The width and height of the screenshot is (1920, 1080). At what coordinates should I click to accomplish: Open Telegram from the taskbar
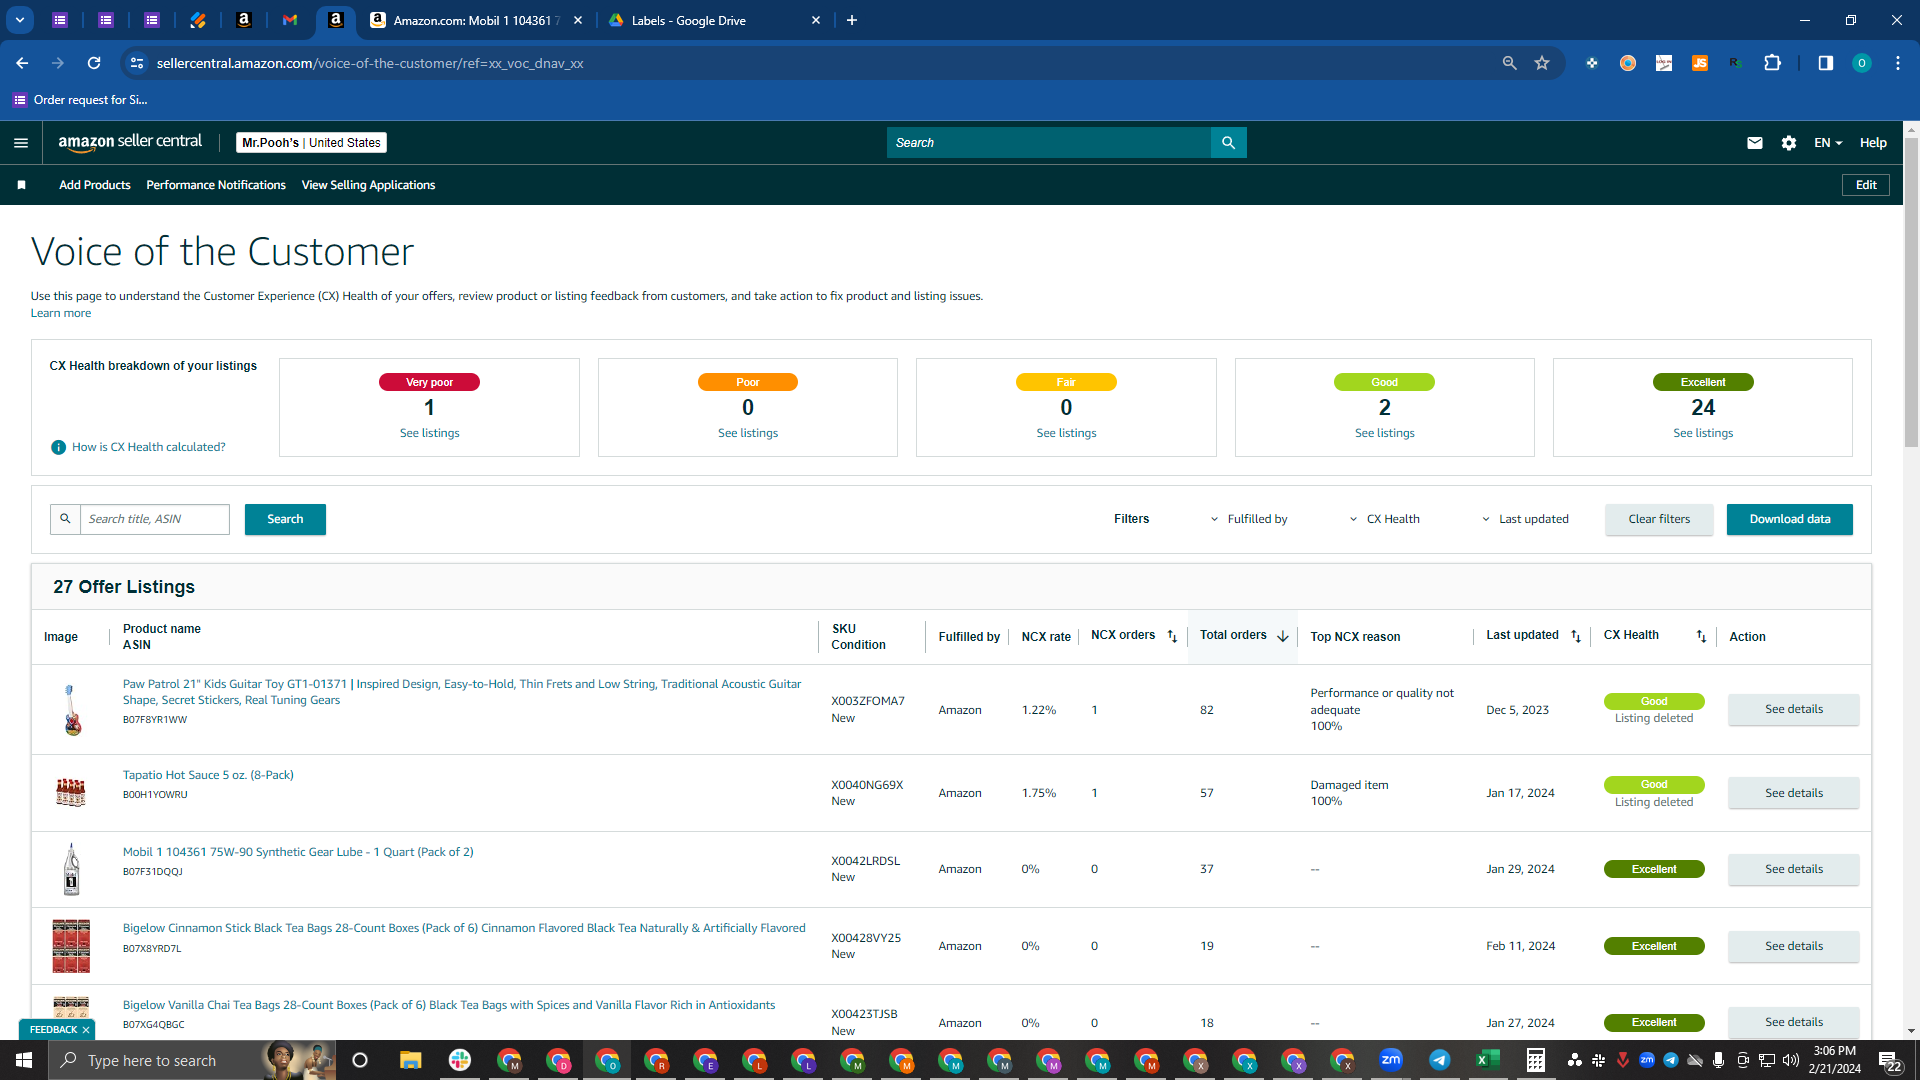pos(1439,1060)
